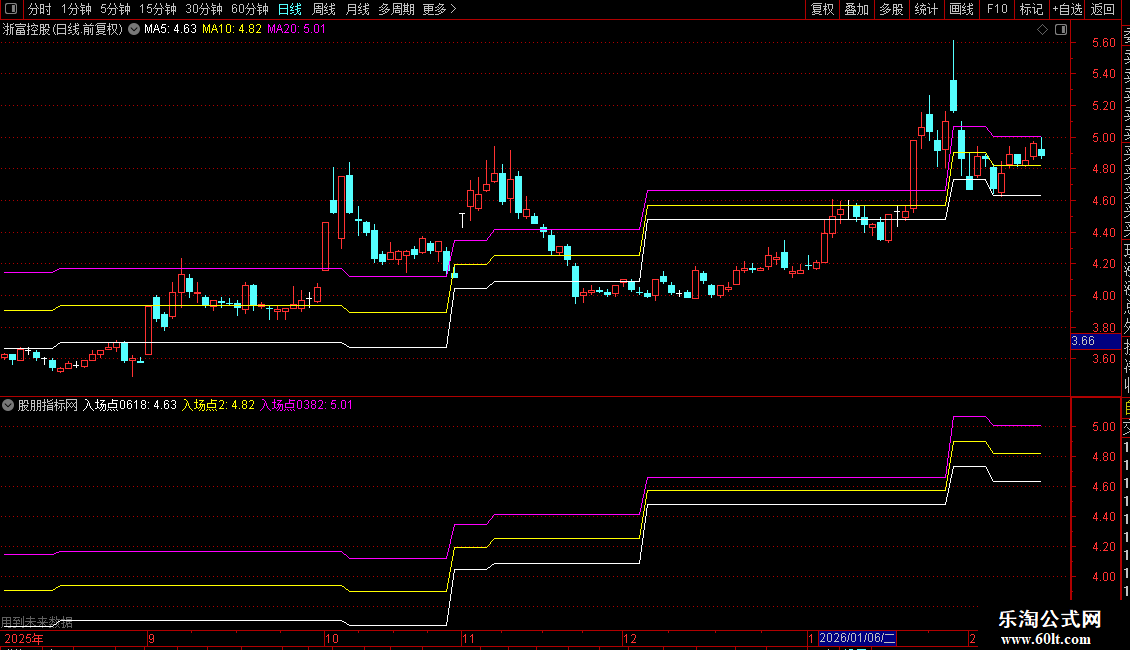Switch to 周线 weekly chart
The width and height of the screenshot is (1130, 650).
tap(324, 9)
